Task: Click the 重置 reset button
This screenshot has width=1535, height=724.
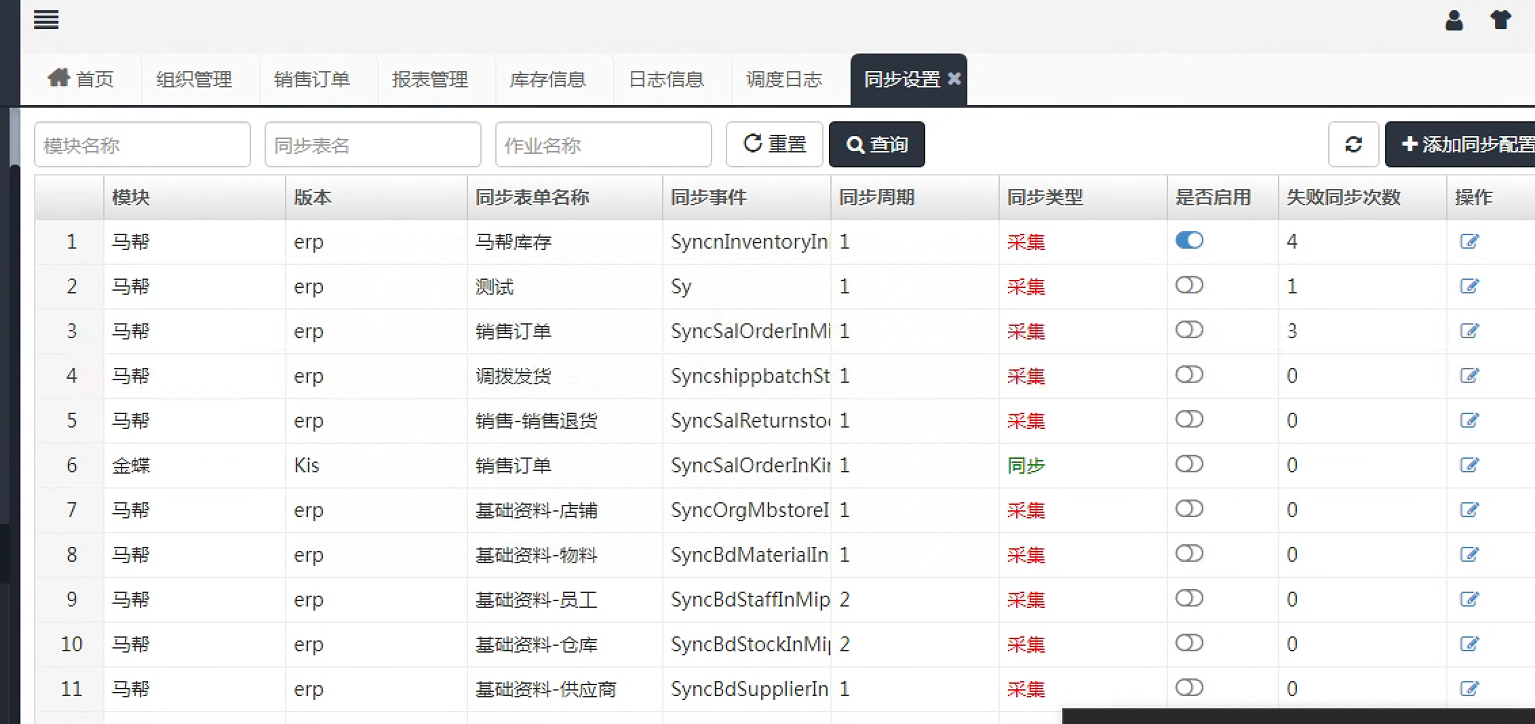Action: click(x=774, y=144)
